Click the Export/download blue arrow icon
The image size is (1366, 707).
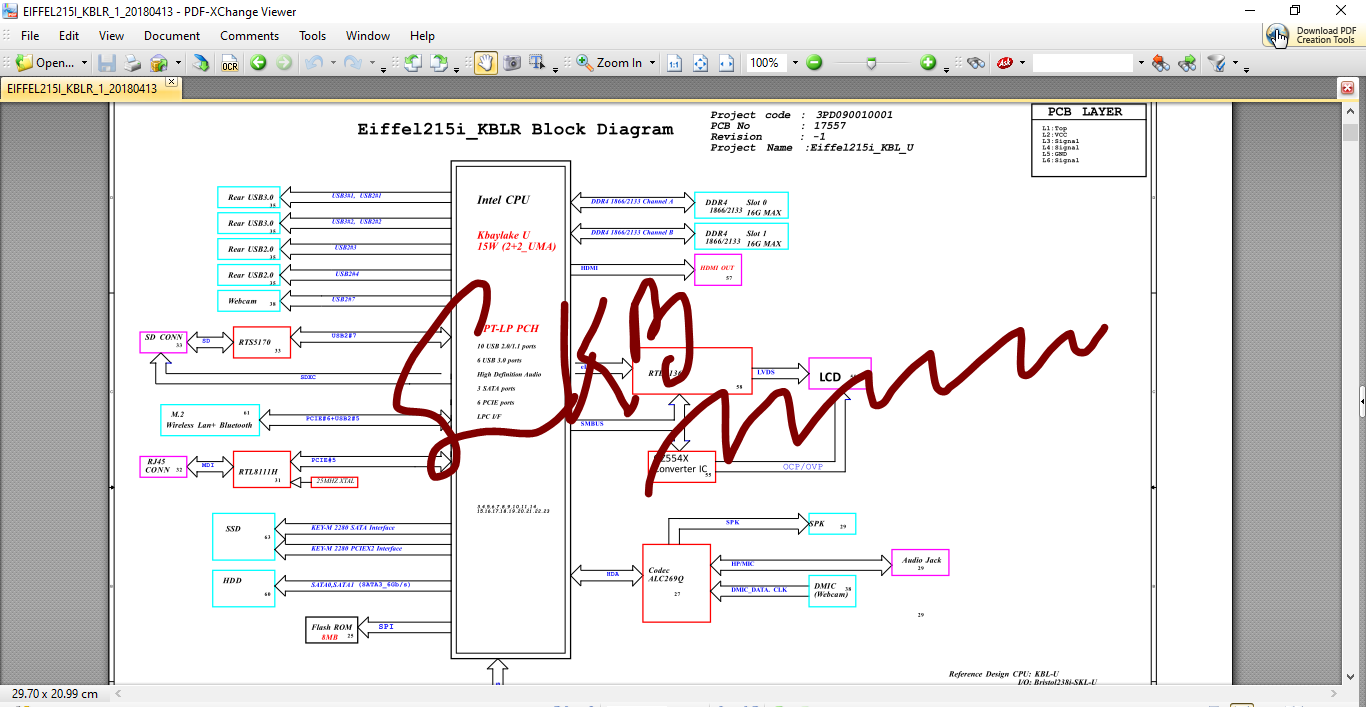tap(201, 63)
